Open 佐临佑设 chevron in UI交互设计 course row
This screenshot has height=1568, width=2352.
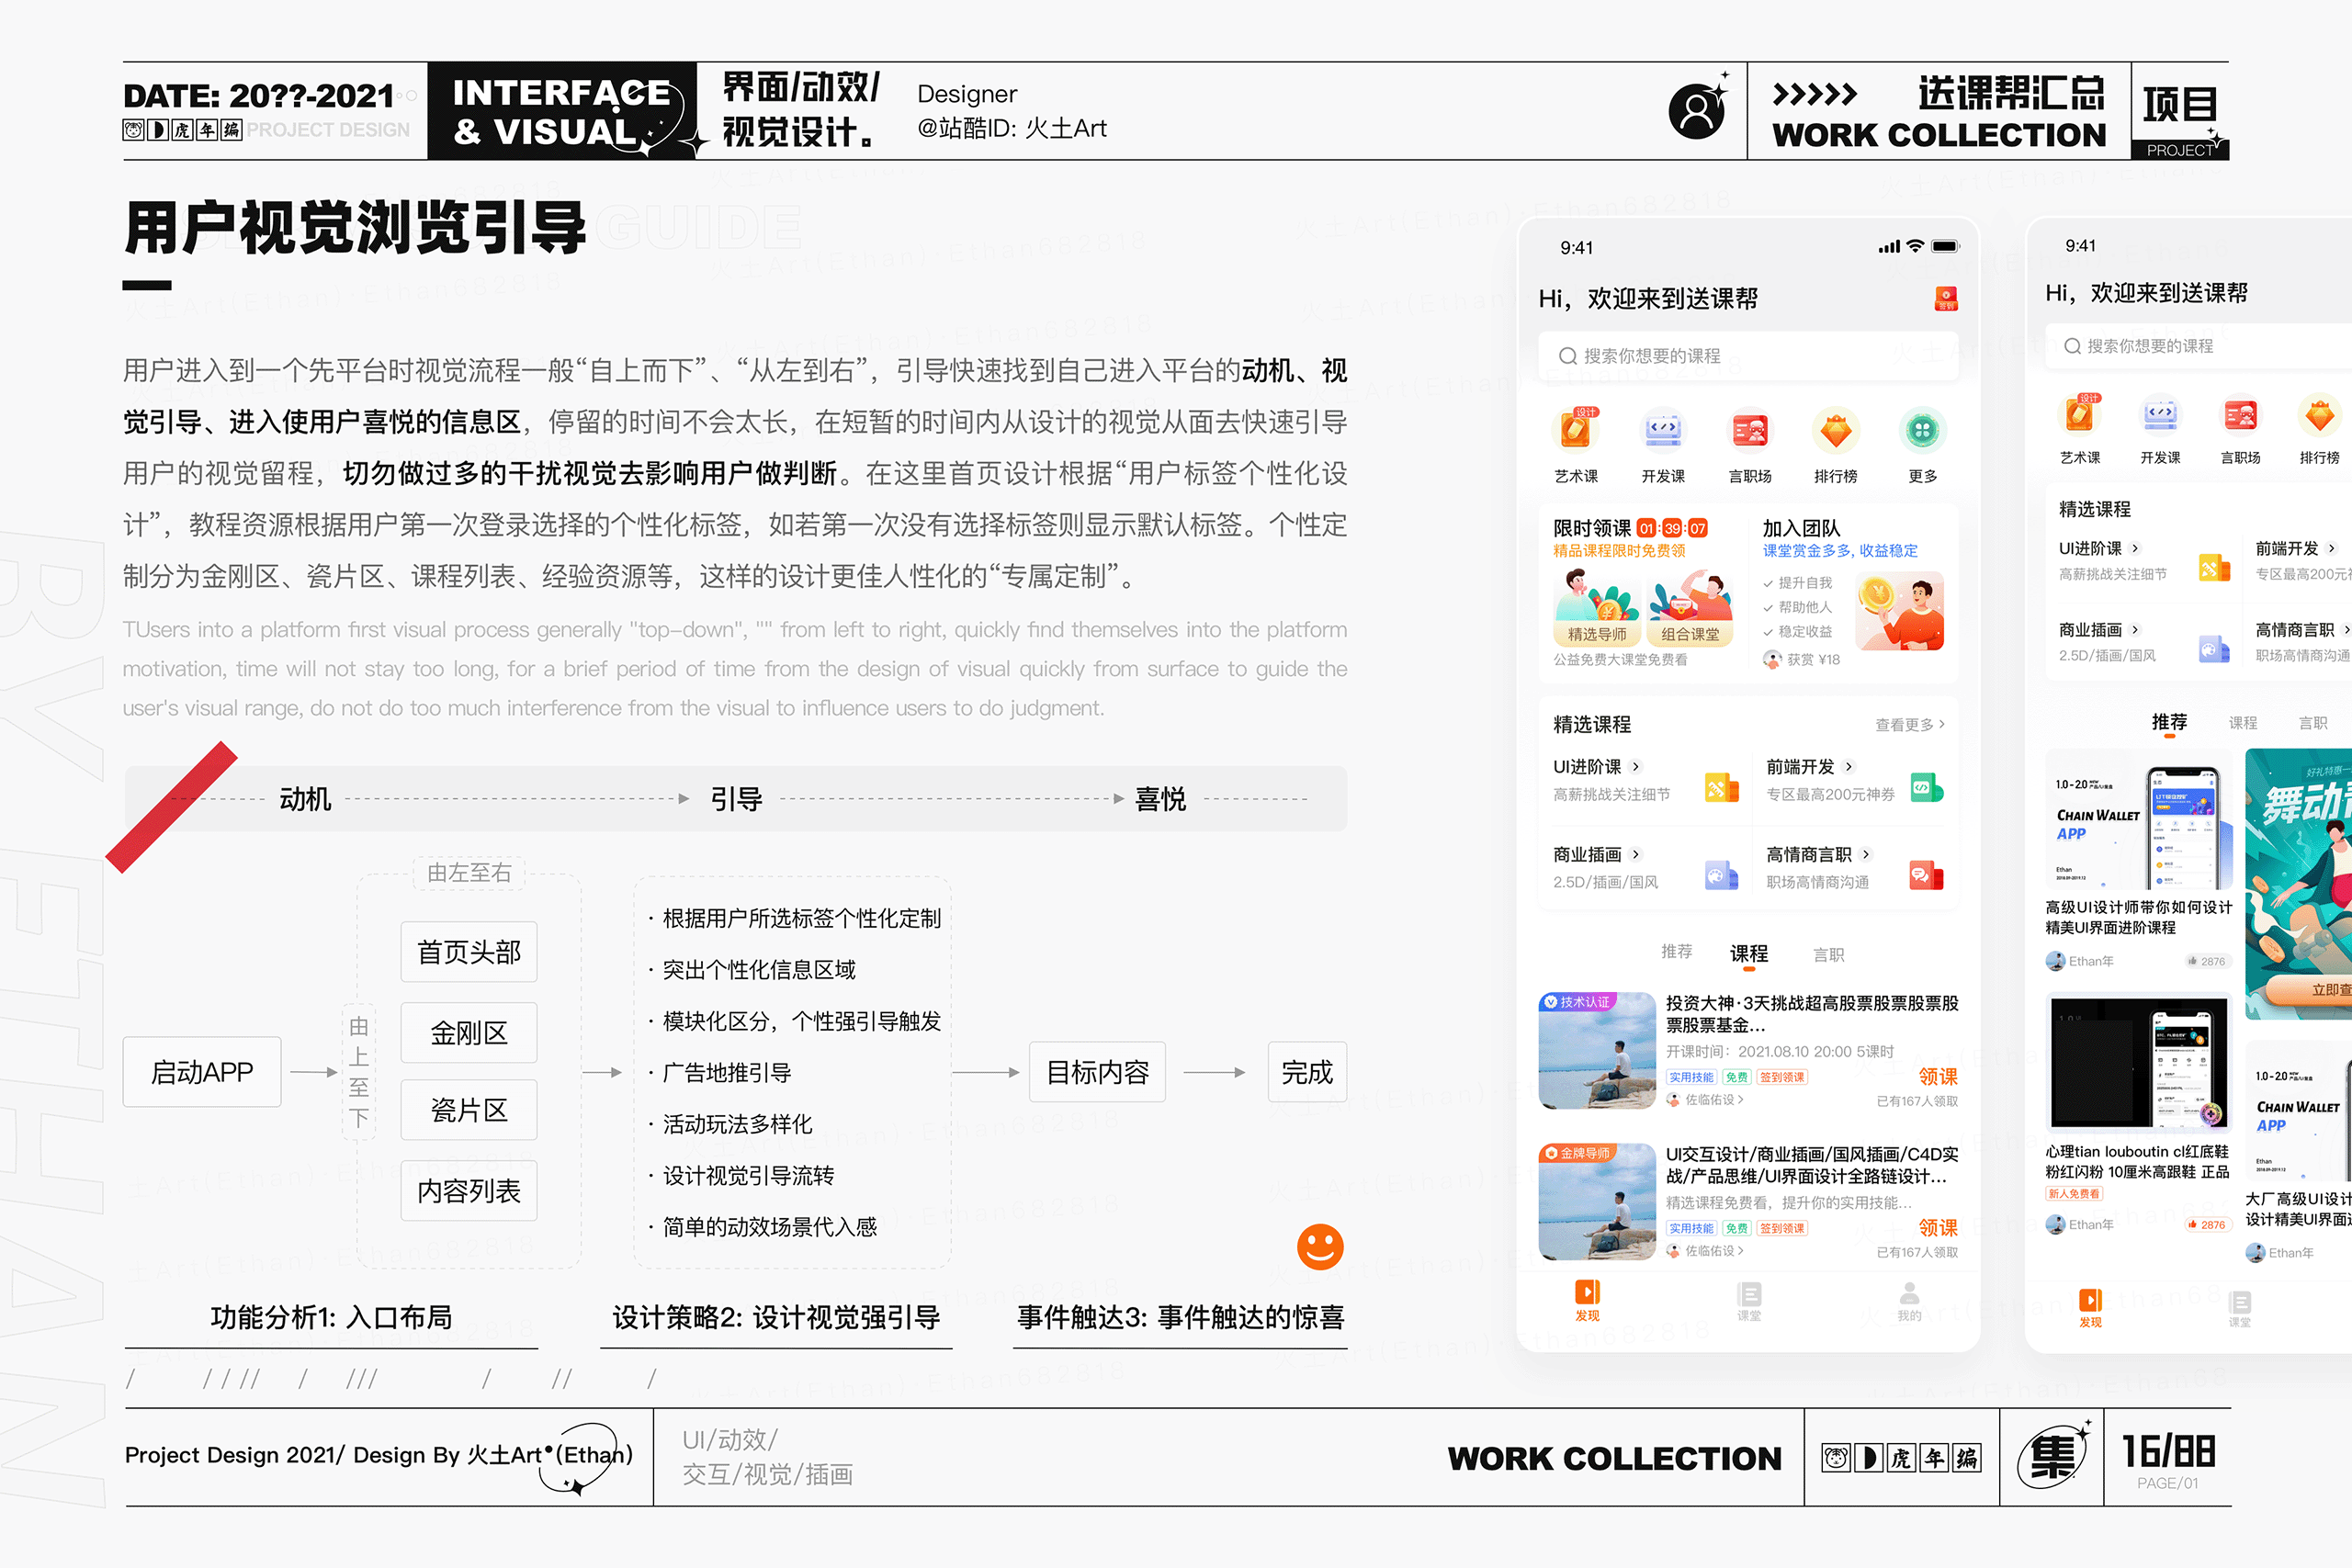coord(1741,1250)
